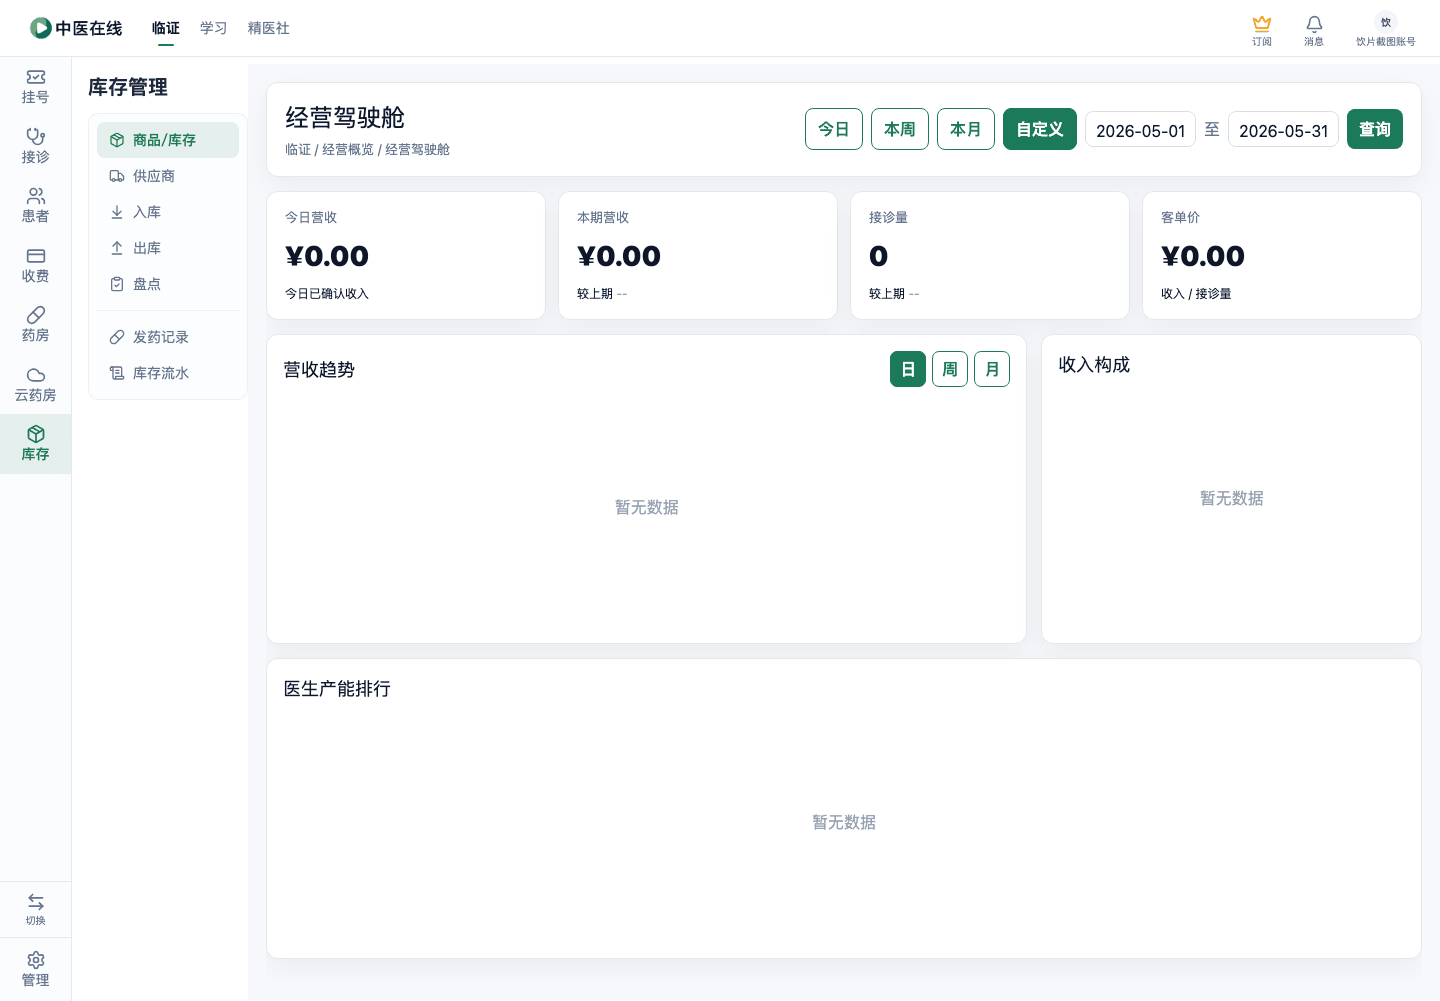Open 库存流水 menu entry
The image size is (1440, 1001).
click(168, 373)
